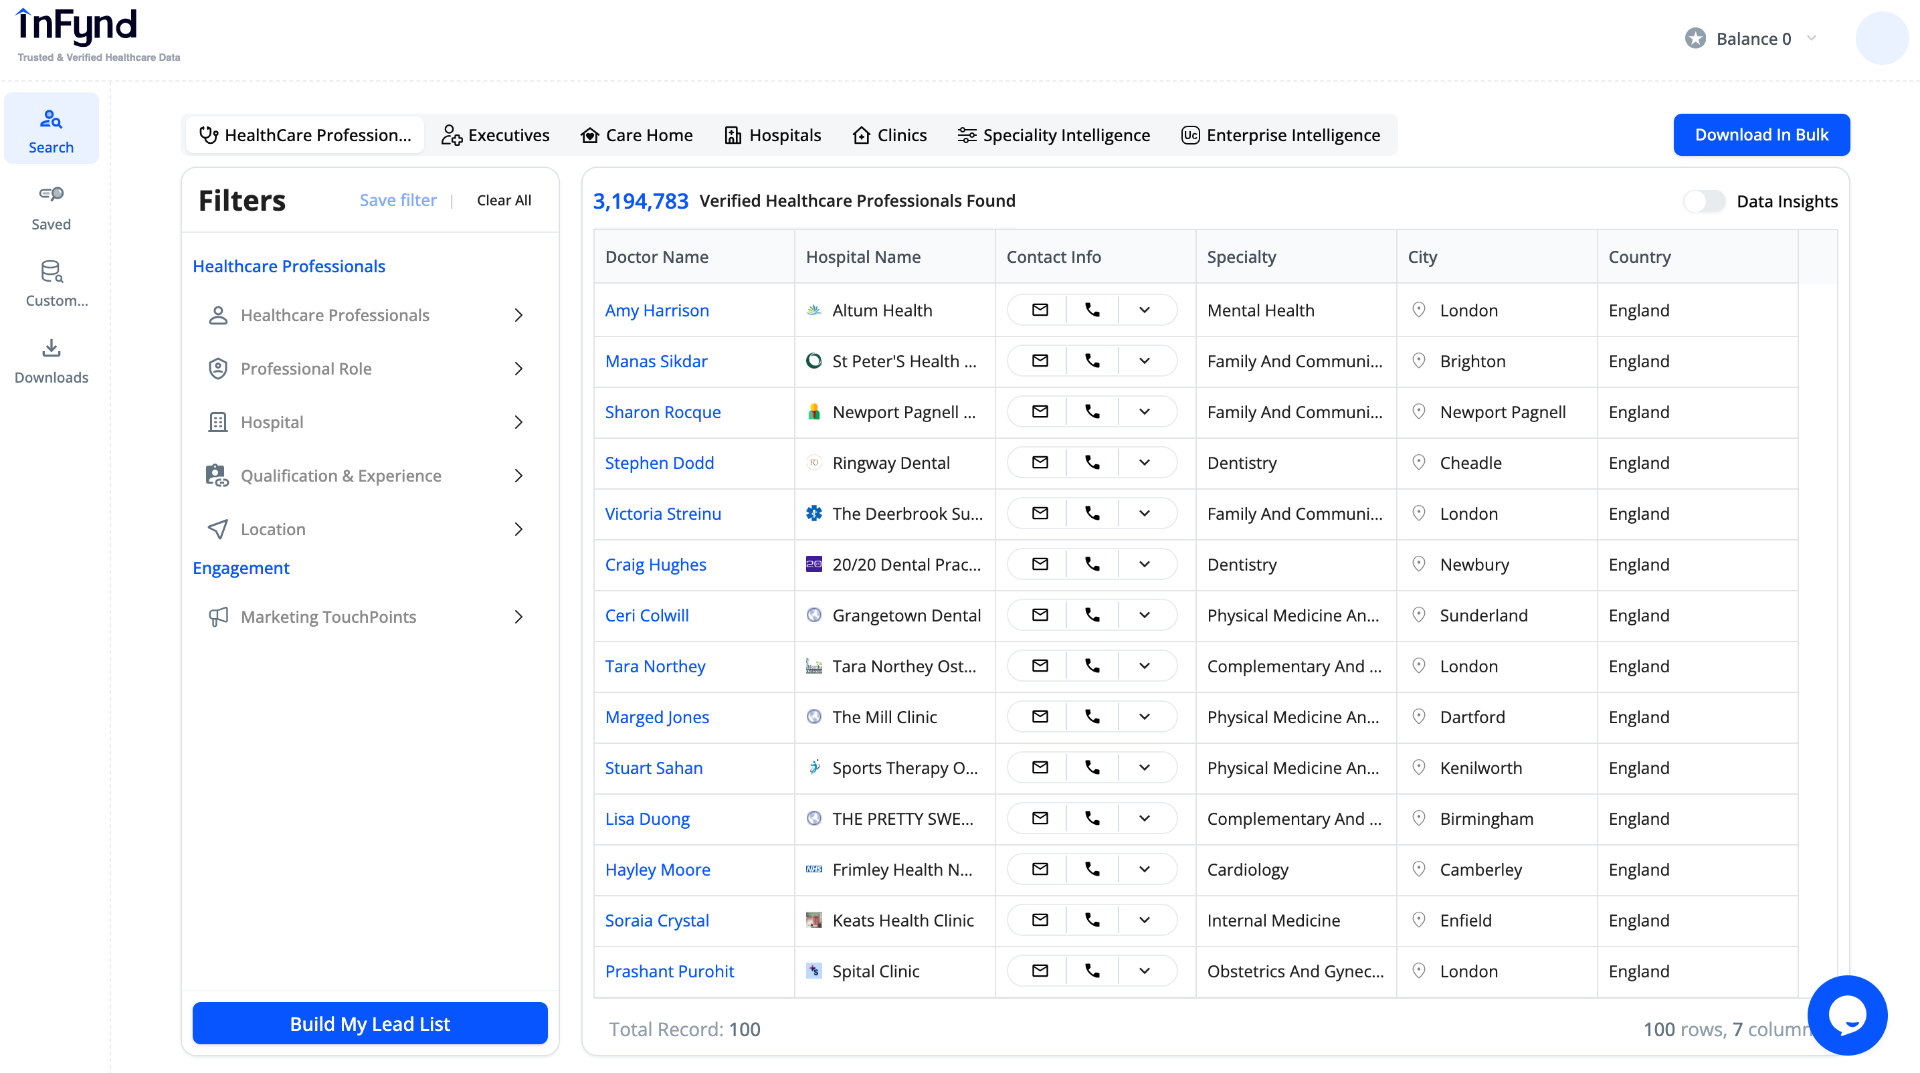Open the Balance dropdown arrow

tap(1811, 38)
